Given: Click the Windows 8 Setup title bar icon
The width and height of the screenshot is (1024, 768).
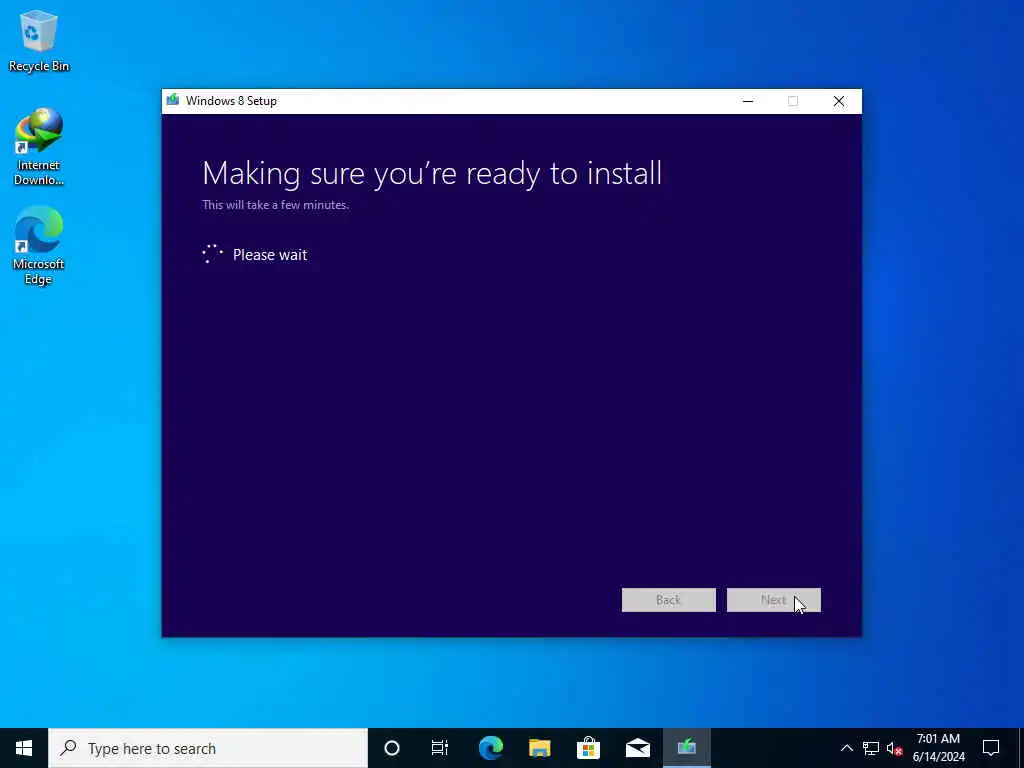Looking at the screenshot, I should (173, 101).
